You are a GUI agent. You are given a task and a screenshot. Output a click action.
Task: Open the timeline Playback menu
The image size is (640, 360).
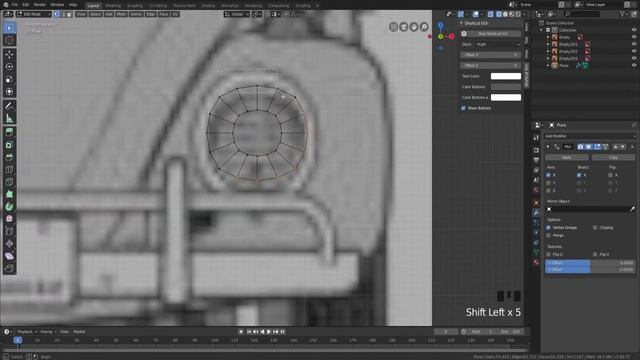27,332
